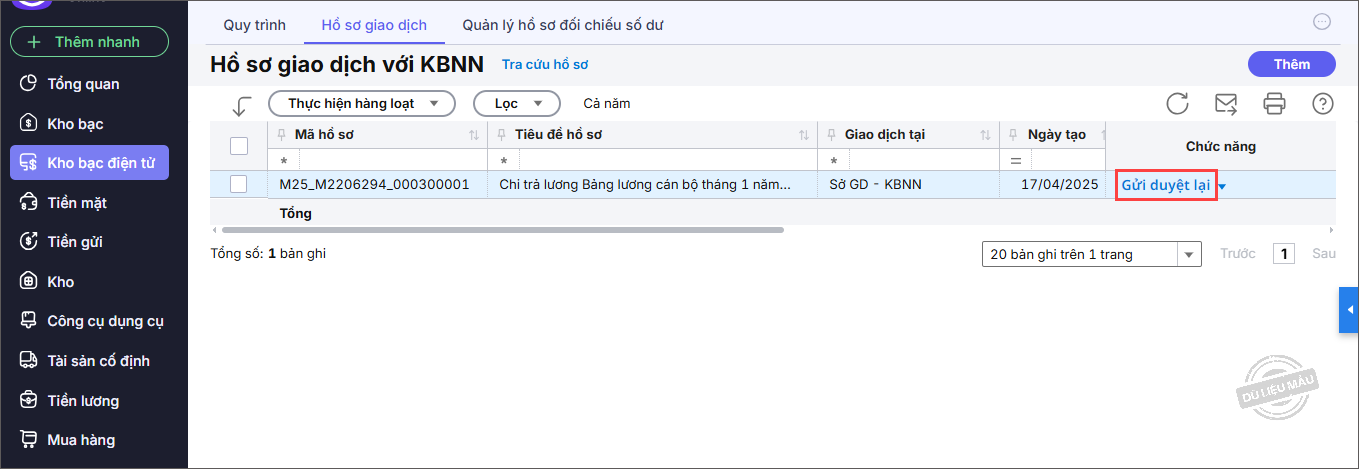Screen dimensions: 1359x469
Task: Expand arrow next to Gửi duyệt lại
Action: pos(1222,186)
